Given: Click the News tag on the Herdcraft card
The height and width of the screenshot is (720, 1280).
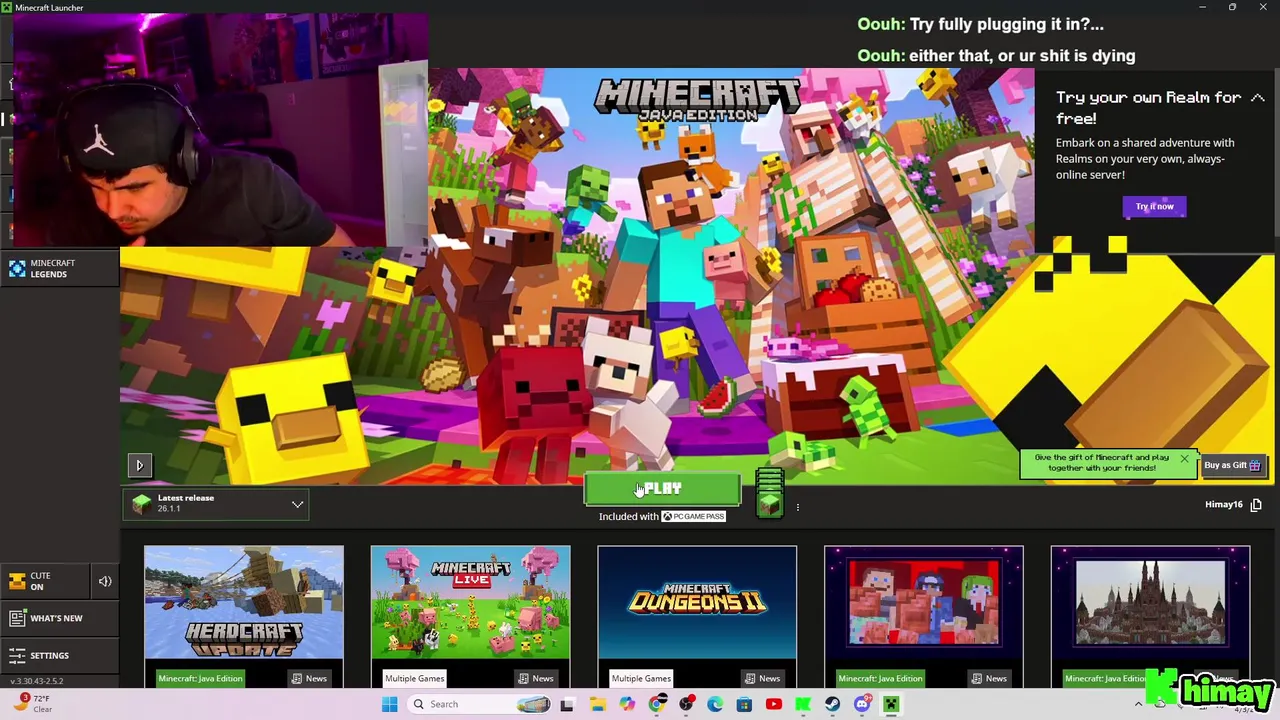Looking at the screenshot, I should [x=308, y=679].
